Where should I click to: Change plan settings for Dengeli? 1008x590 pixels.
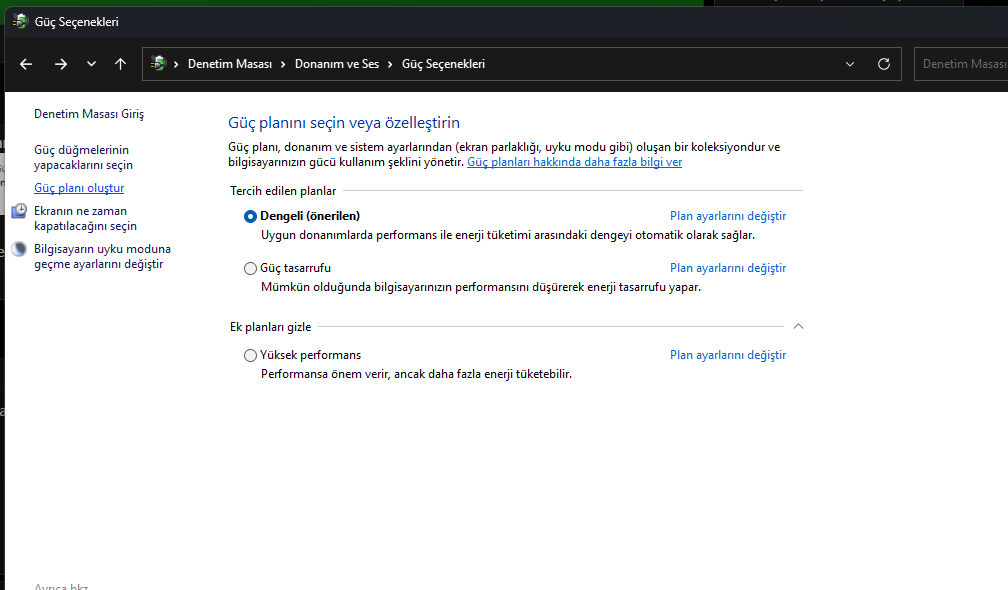pyautogui.click(x=728, y=216)
